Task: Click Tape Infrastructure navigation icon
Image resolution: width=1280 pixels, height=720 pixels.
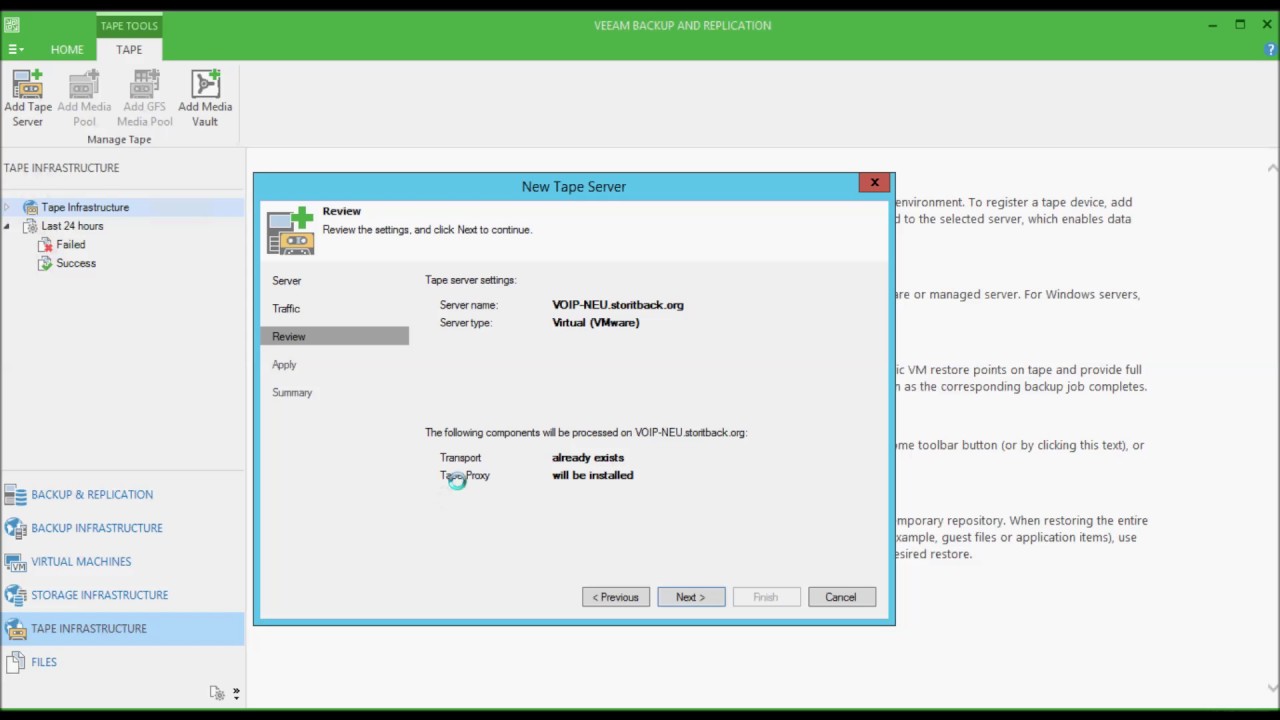Action: tap(15, 628)
